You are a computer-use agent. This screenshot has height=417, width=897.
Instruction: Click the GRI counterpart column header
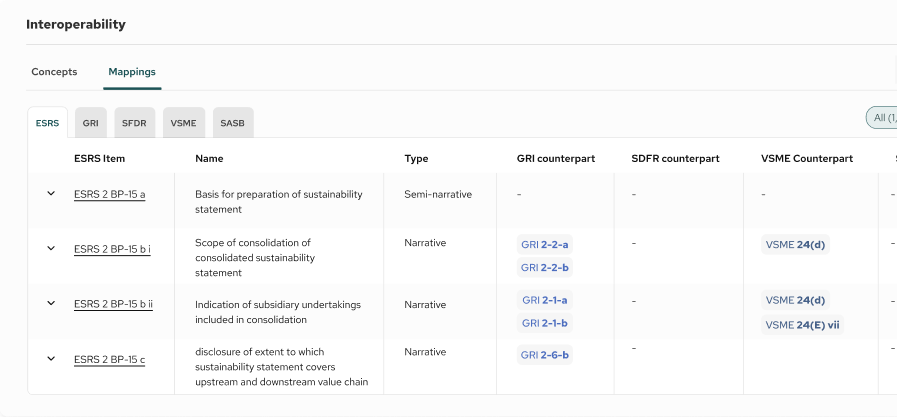click(555, 158)
